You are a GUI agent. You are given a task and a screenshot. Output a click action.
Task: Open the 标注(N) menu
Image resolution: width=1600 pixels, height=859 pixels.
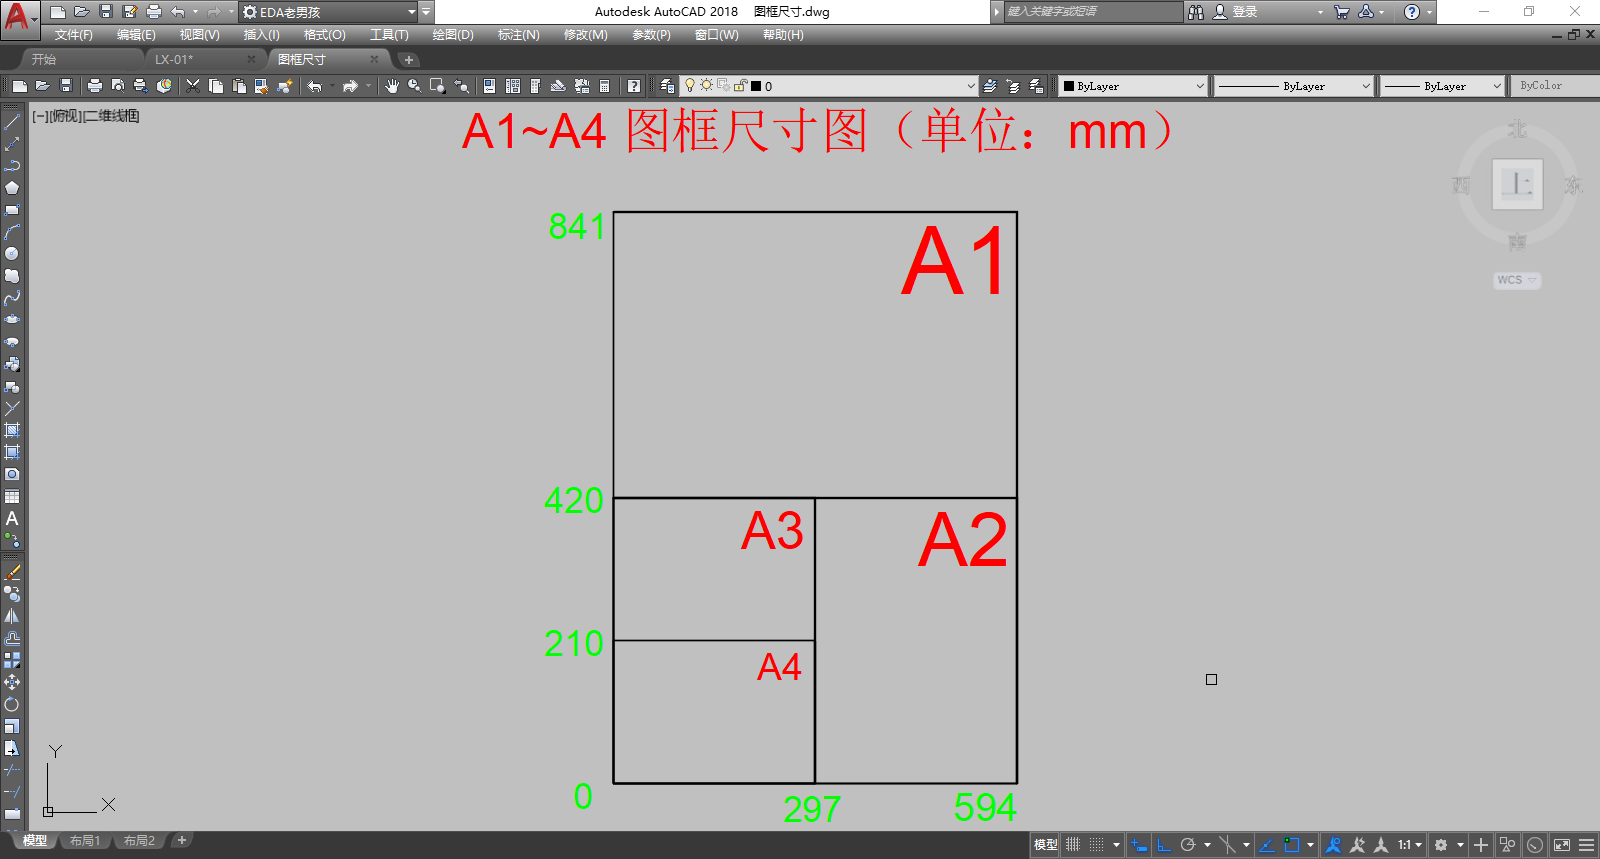pos(518,35)
